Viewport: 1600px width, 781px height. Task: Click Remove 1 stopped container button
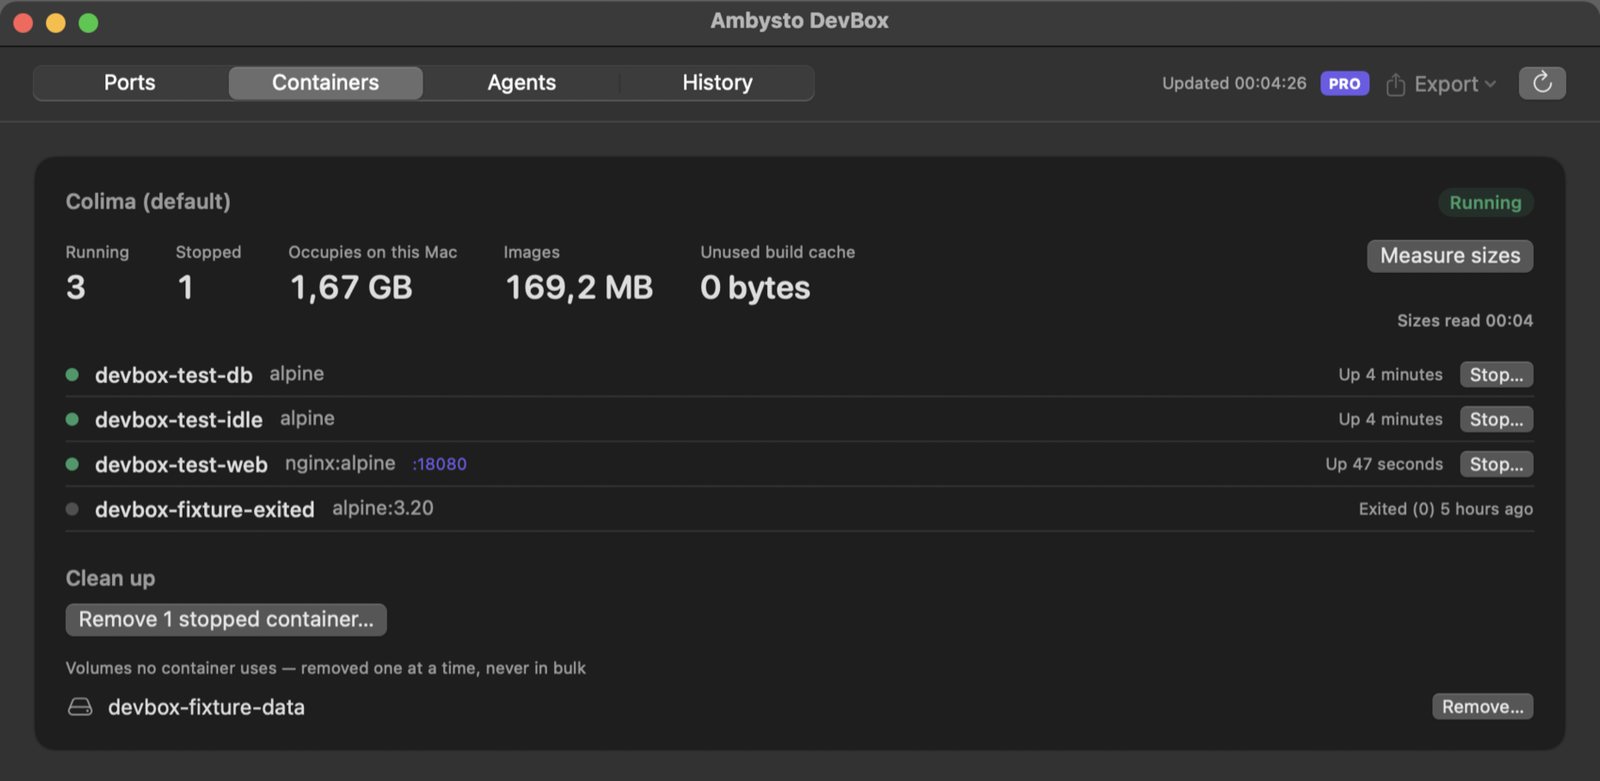click(x=226, y=620)
